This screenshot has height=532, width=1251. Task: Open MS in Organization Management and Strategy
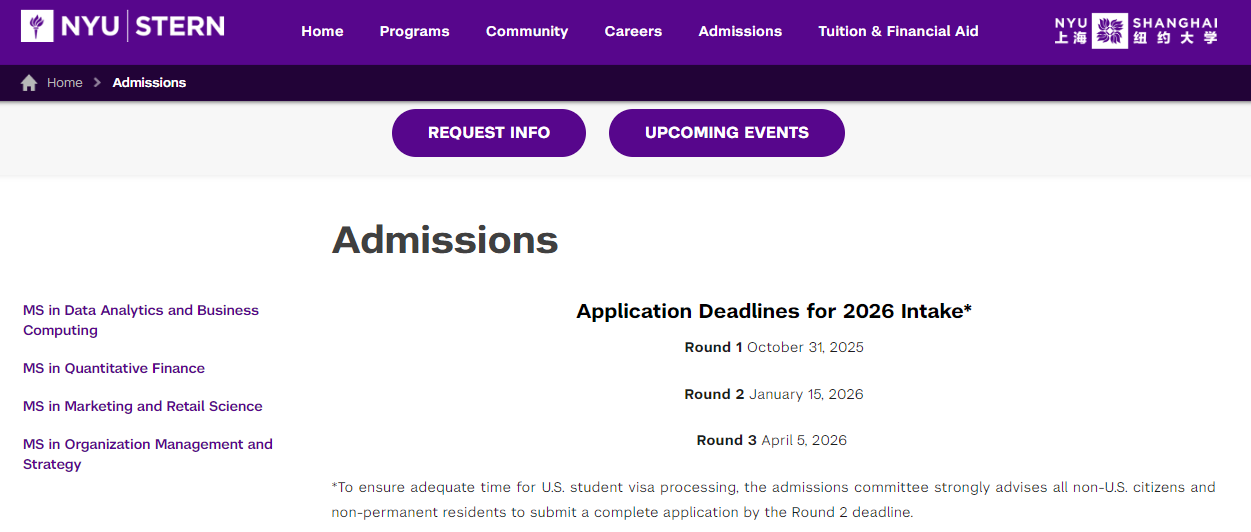(x=148, y=454)
